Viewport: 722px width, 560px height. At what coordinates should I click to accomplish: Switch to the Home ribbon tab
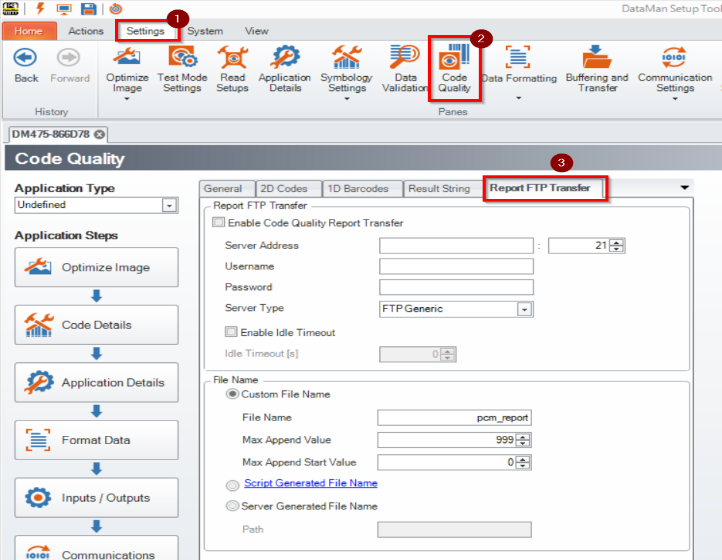coord(29,31)
